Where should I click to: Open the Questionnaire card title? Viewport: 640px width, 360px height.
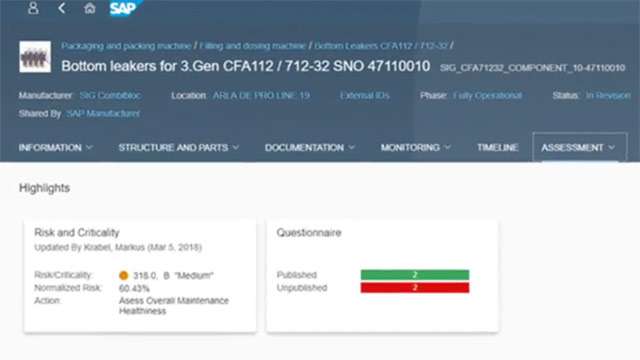coord(309,233)
